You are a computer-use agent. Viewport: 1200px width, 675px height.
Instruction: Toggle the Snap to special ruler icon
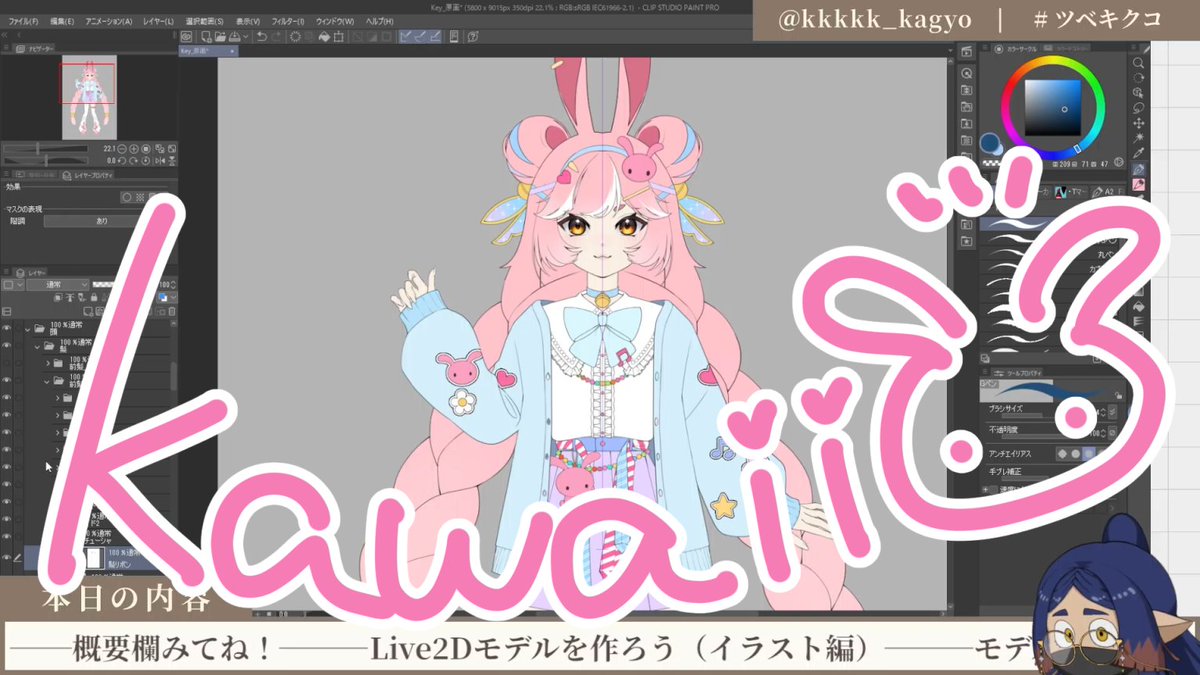[x=422, y=37]
